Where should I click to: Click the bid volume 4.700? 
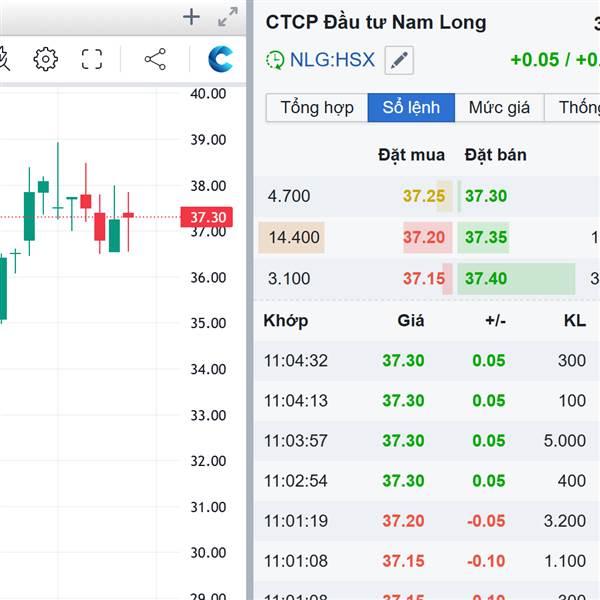pos(289,196)
